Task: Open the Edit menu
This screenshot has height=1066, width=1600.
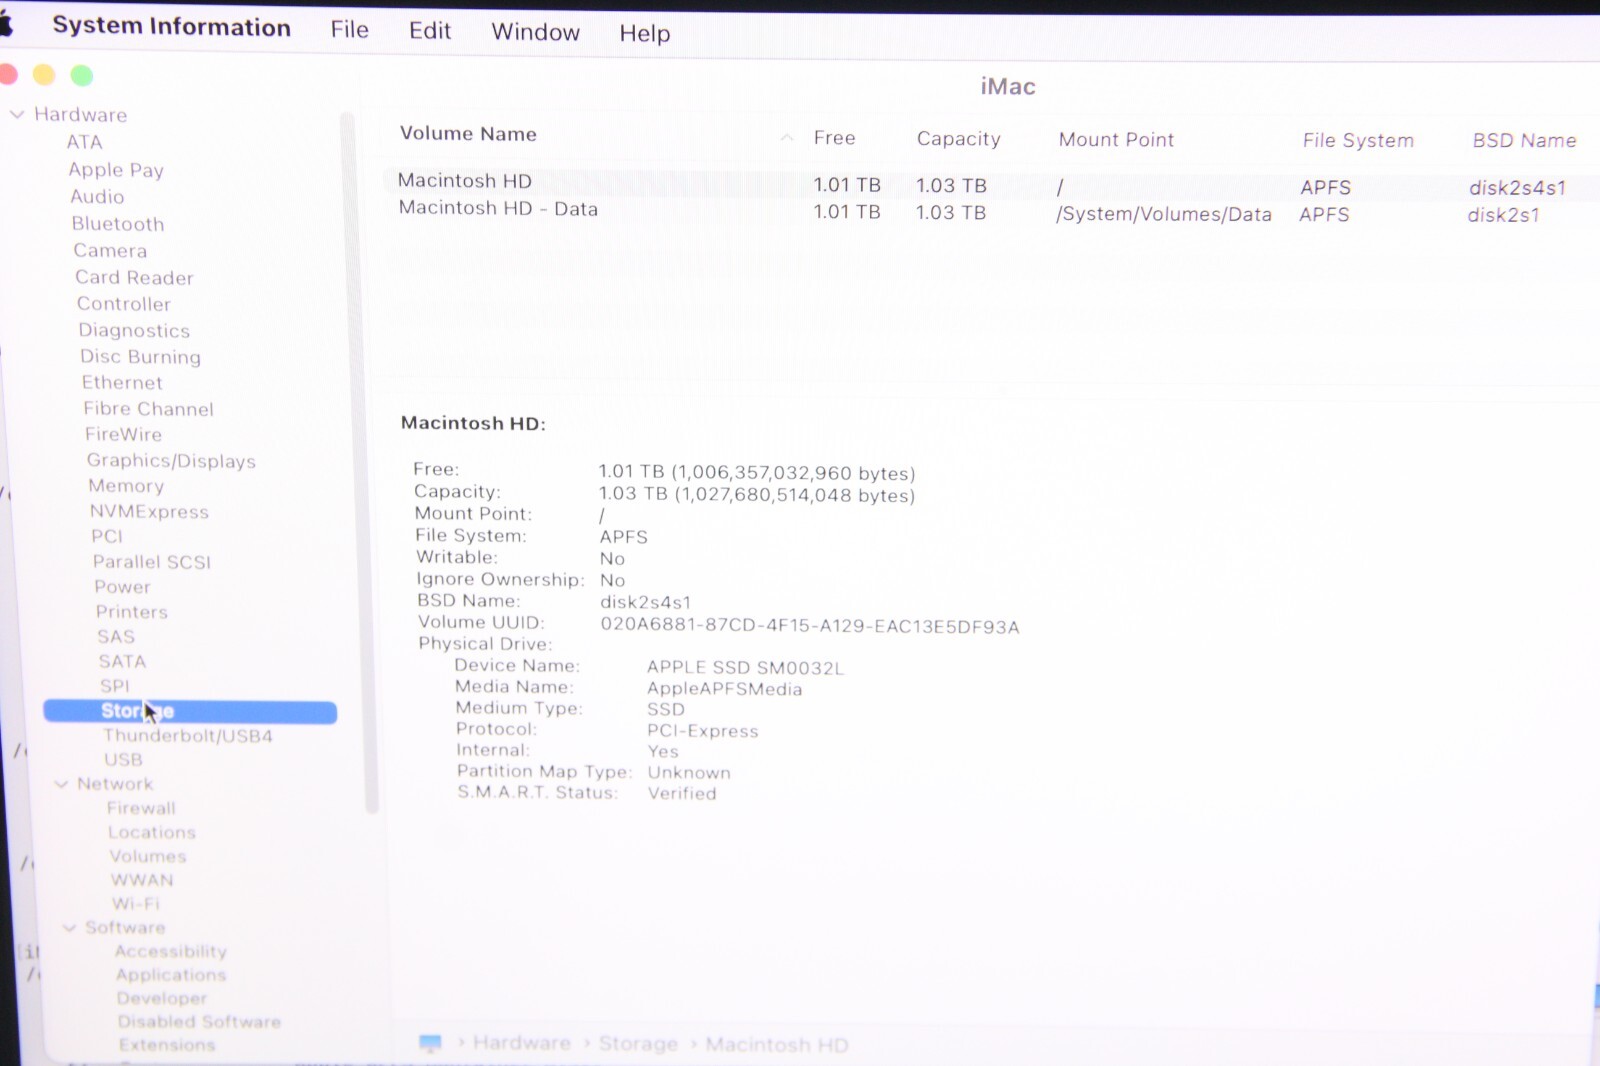Action: (x=430, y=31)
